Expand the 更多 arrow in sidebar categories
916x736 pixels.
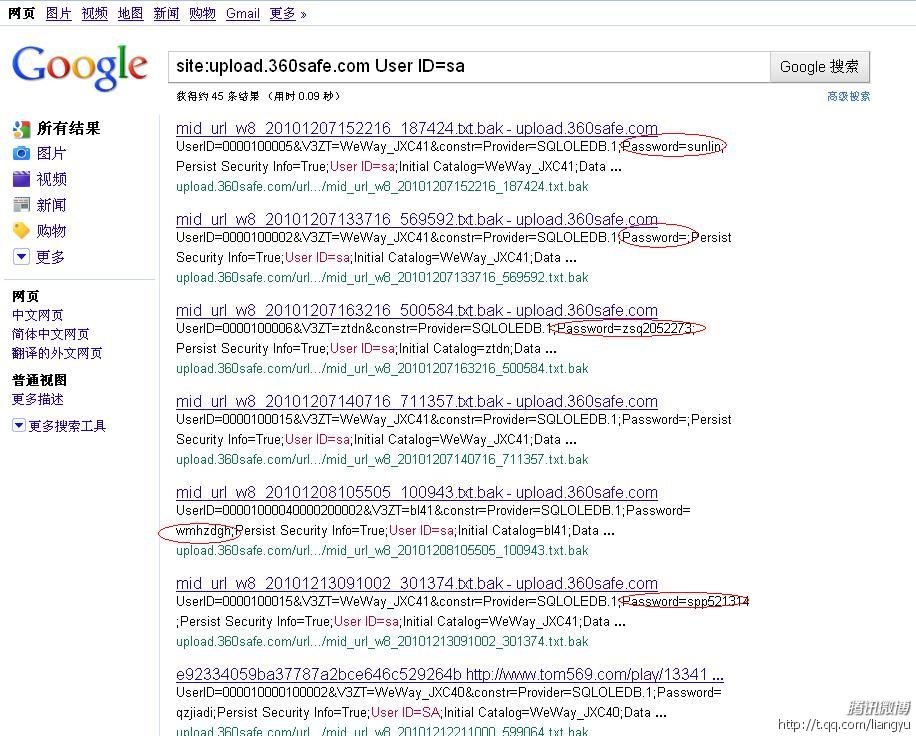(22, 256)
